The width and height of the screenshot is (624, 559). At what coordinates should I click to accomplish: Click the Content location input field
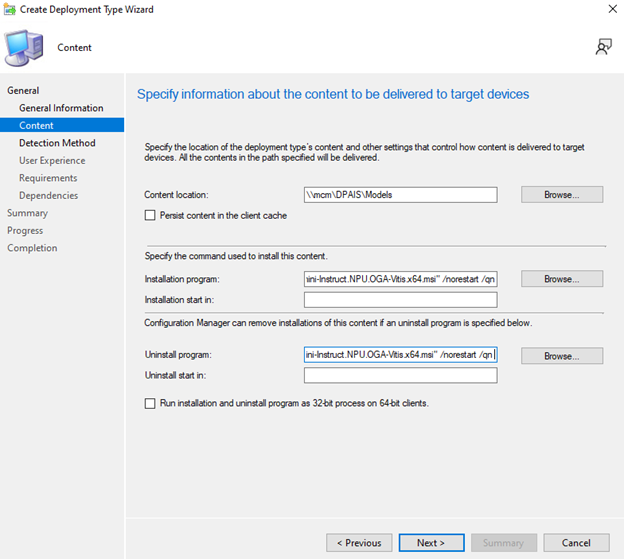point(401,195)
